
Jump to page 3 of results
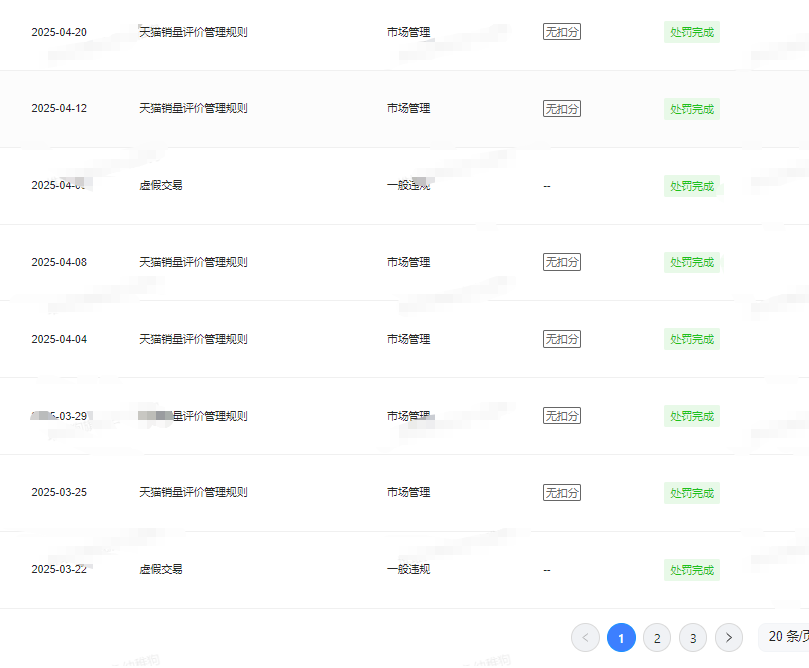[x=693, y=637]
